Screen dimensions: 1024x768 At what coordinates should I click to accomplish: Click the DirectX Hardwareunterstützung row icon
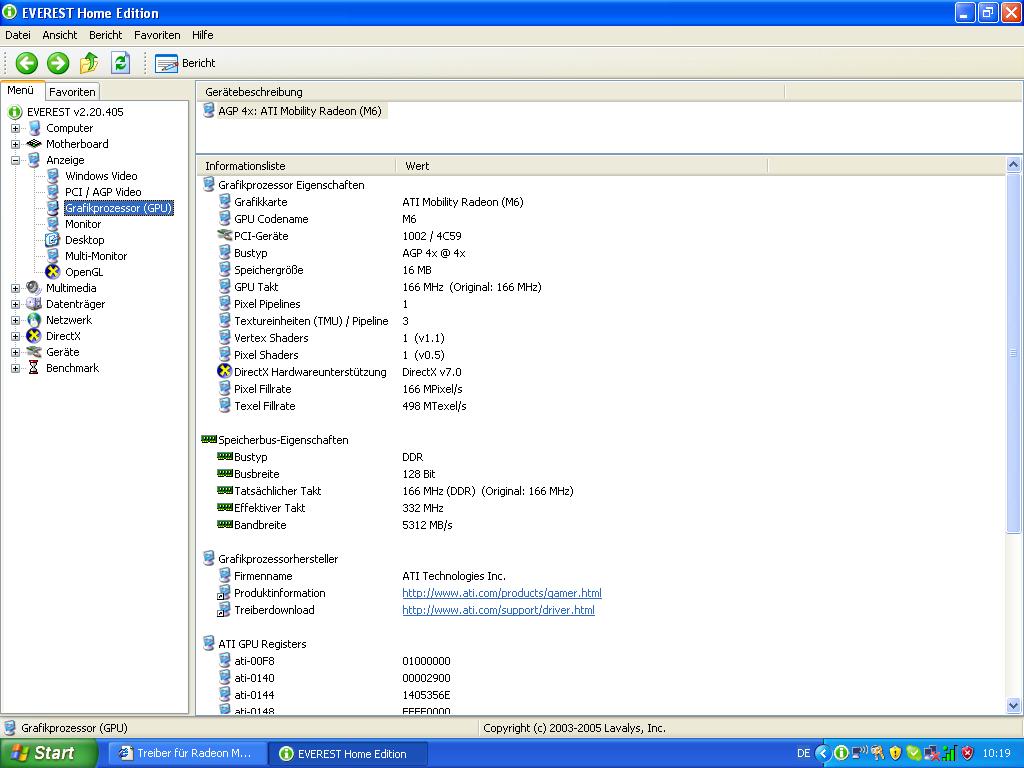click(x=225, y=372)
